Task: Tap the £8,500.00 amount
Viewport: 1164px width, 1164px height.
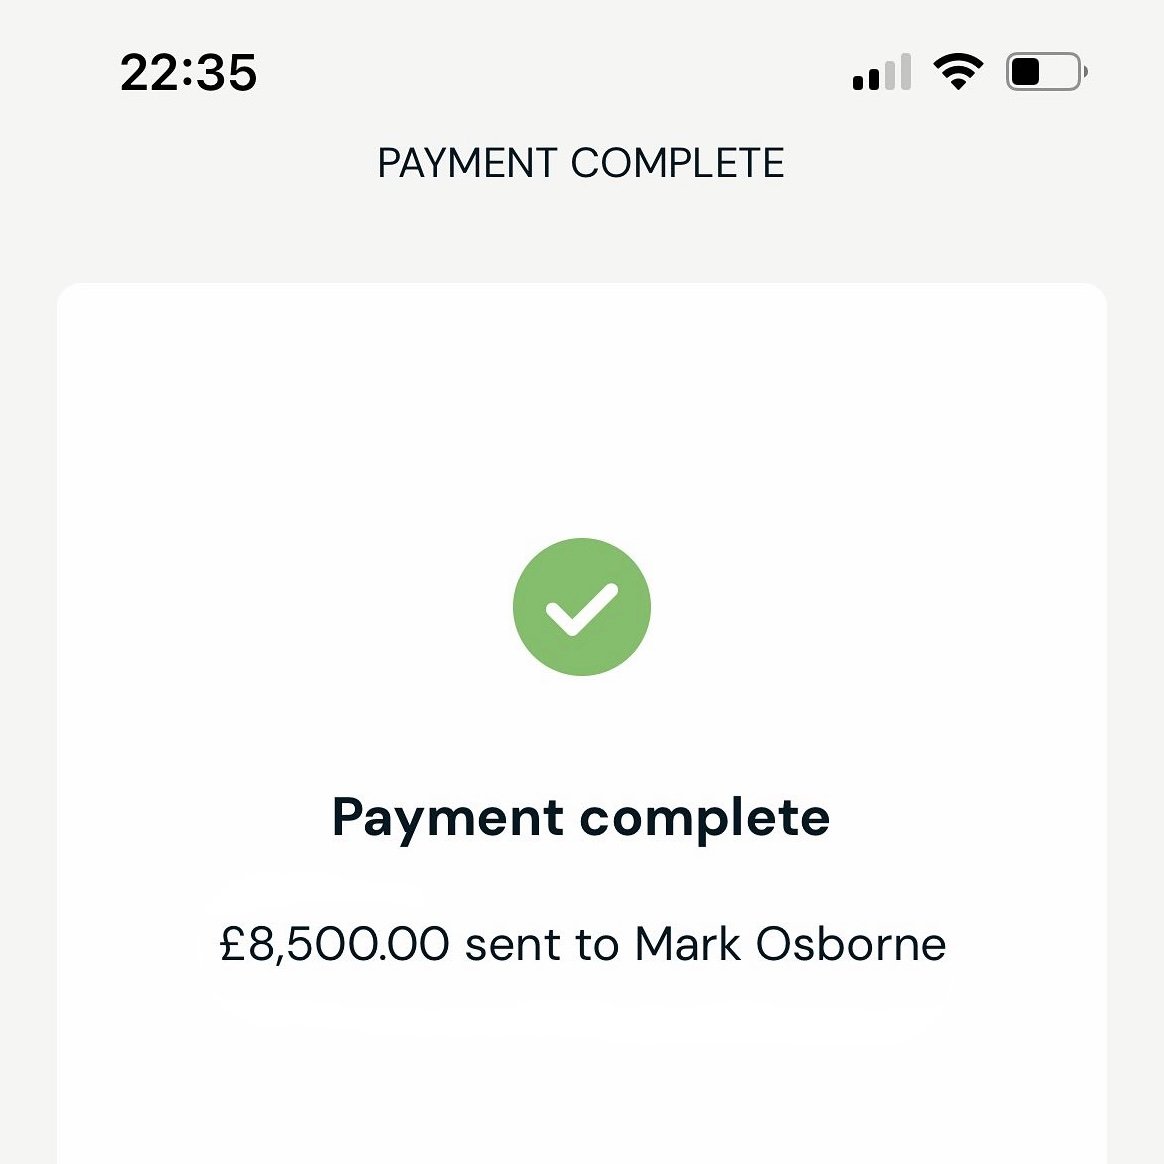Action: (334, 945)
